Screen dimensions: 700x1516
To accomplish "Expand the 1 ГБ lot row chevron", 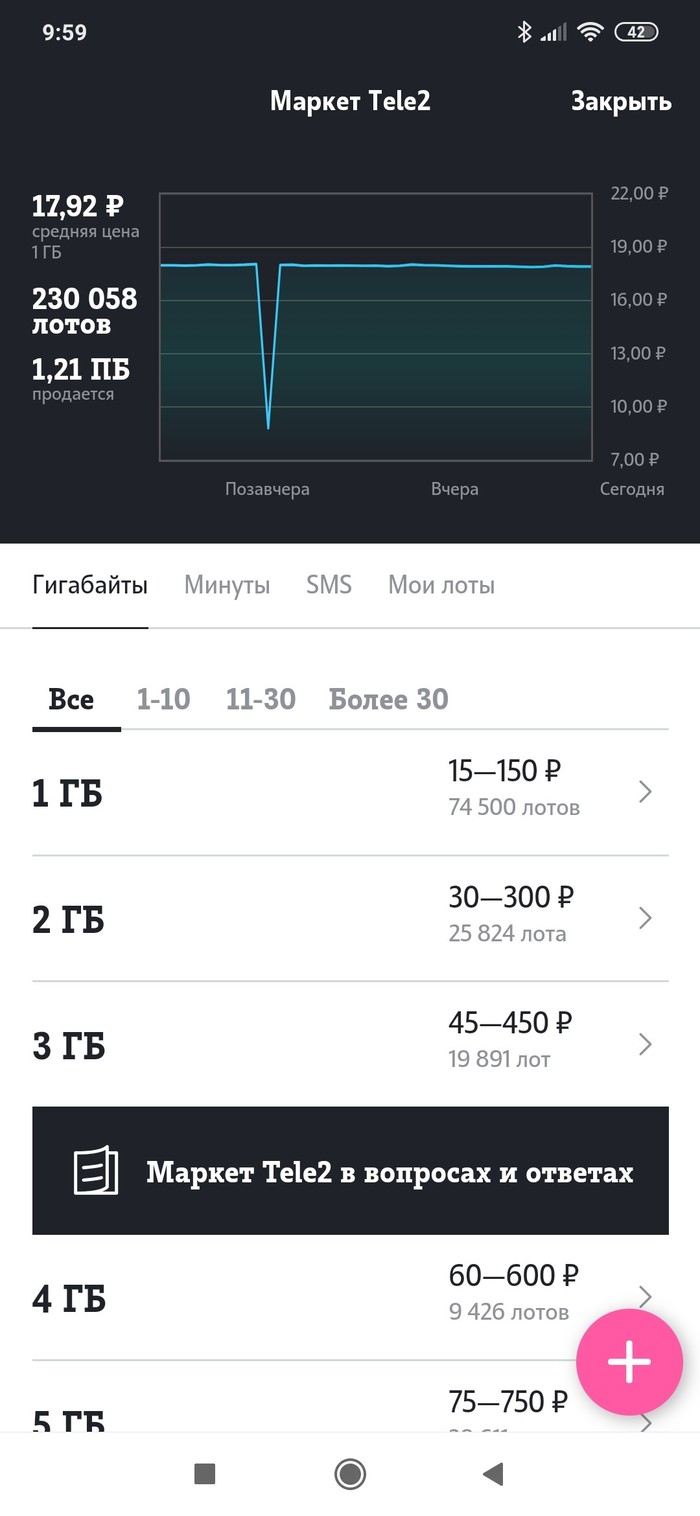I will (x=645, y=792).
